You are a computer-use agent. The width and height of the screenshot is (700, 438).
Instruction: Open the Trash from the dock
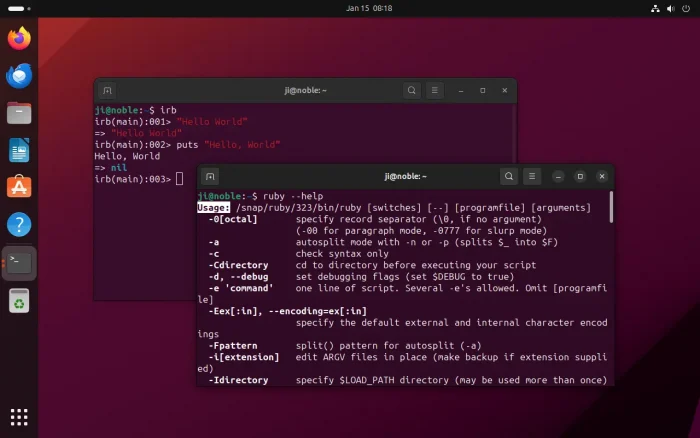point(19,299)
